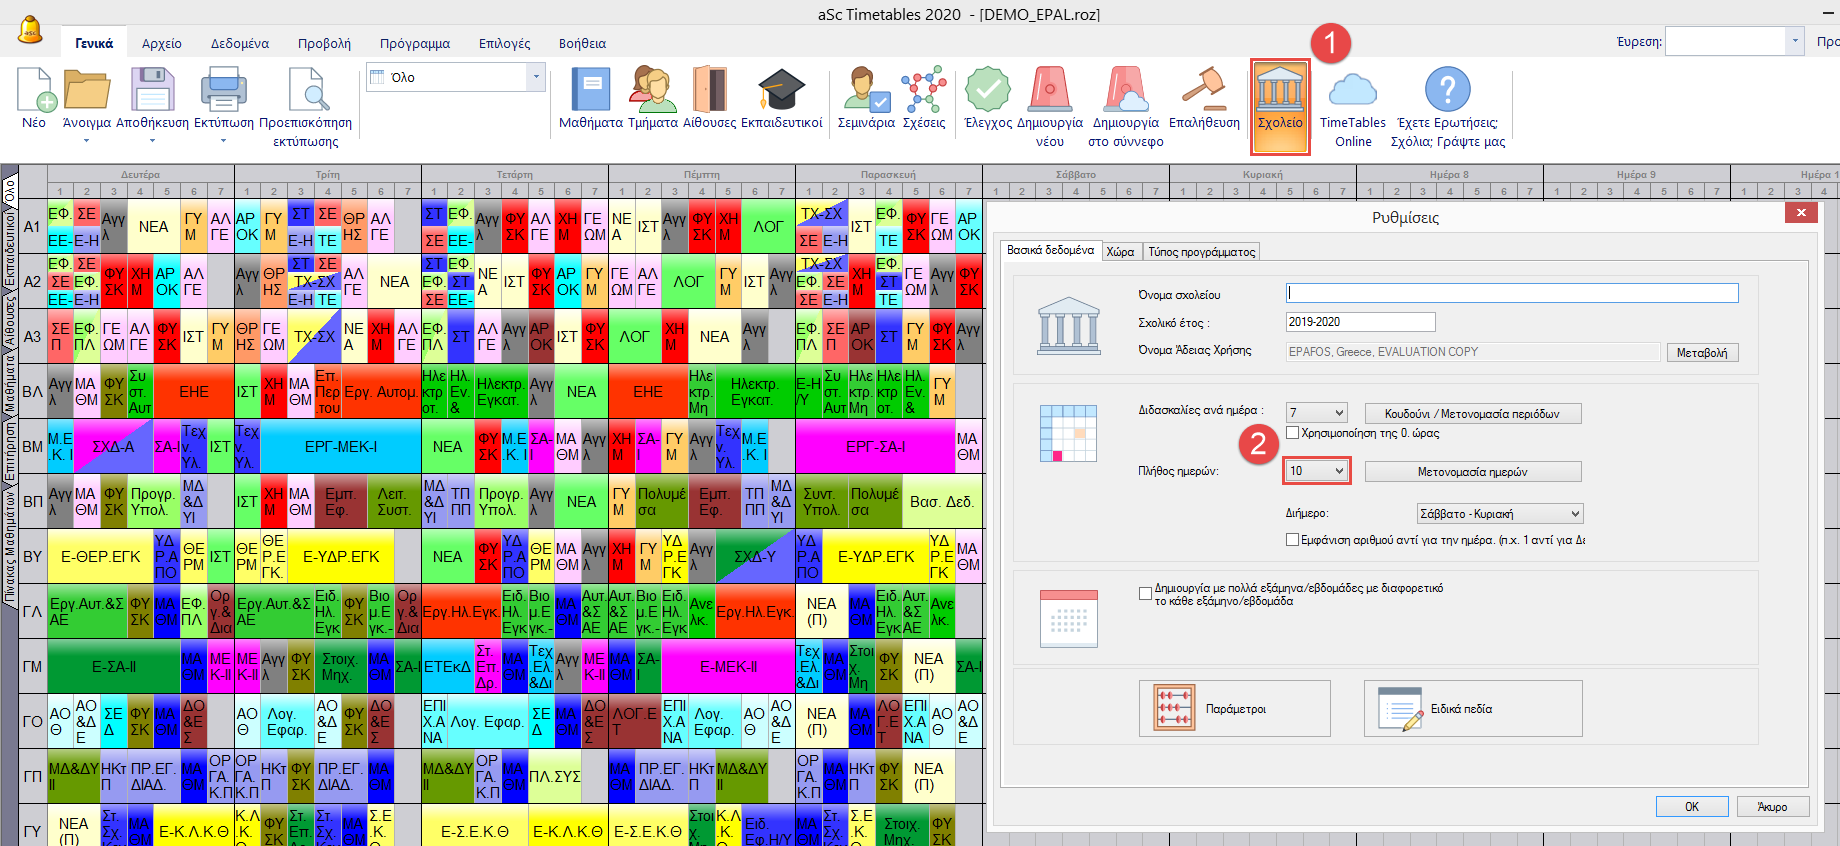Image resolution: width=1840 pixels, height=846 pixels.
Task: Click the Όνομα σχολείου text field
Action: 1511,293
